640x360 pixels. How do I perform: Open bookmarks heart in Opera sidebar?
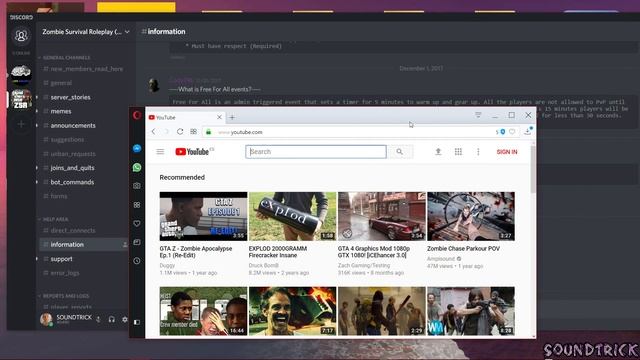point(137,223)
